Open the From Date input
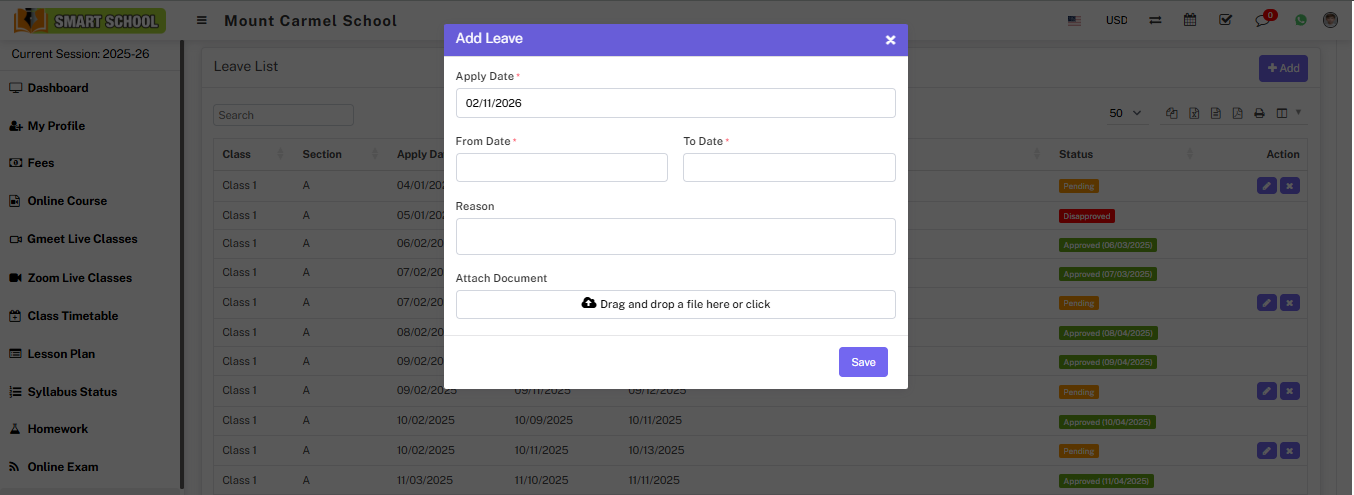The height and width of the screenshot is (495, 1354). click(x=561, y=168)
